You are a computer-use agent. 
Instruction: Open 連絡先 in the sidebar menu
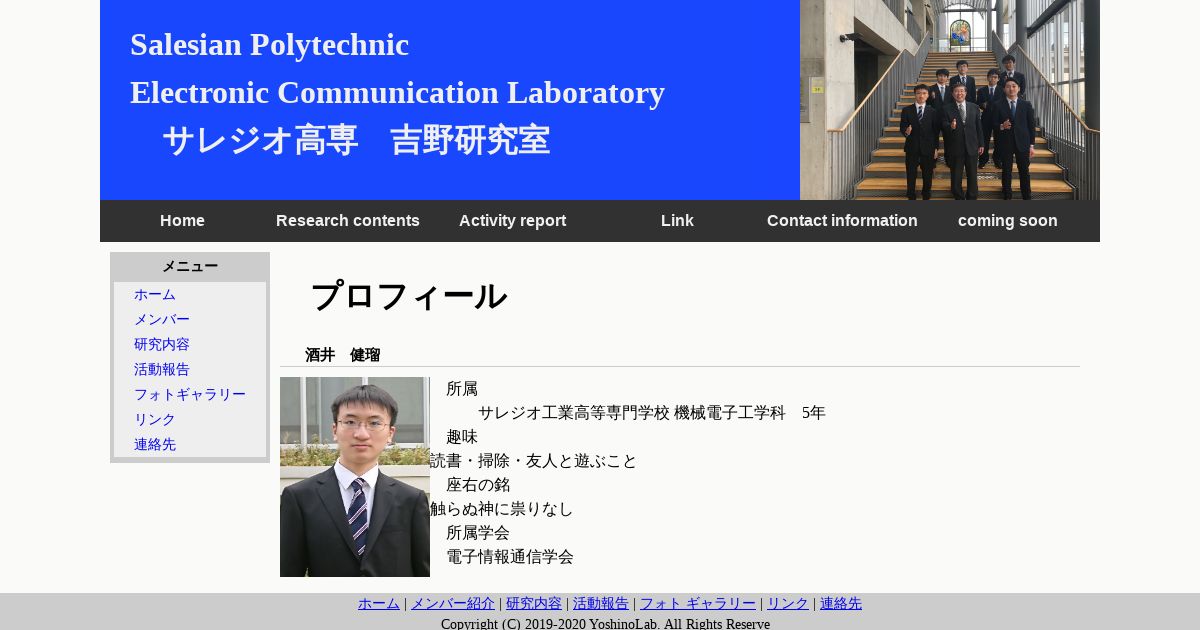155,445
